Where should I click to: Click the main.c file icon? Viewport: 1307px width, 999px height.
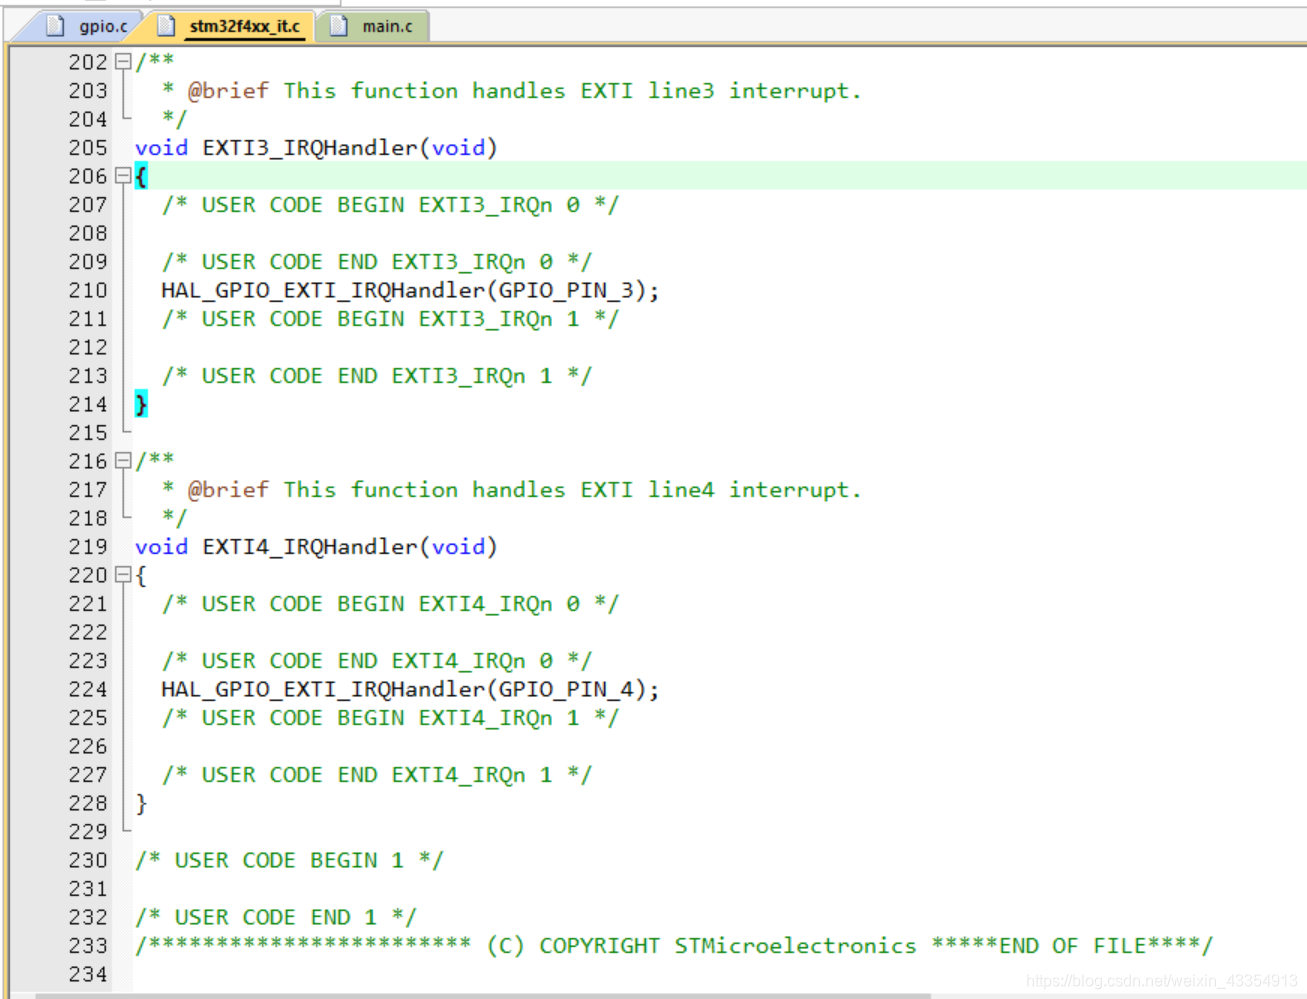[x=339, y=26]
